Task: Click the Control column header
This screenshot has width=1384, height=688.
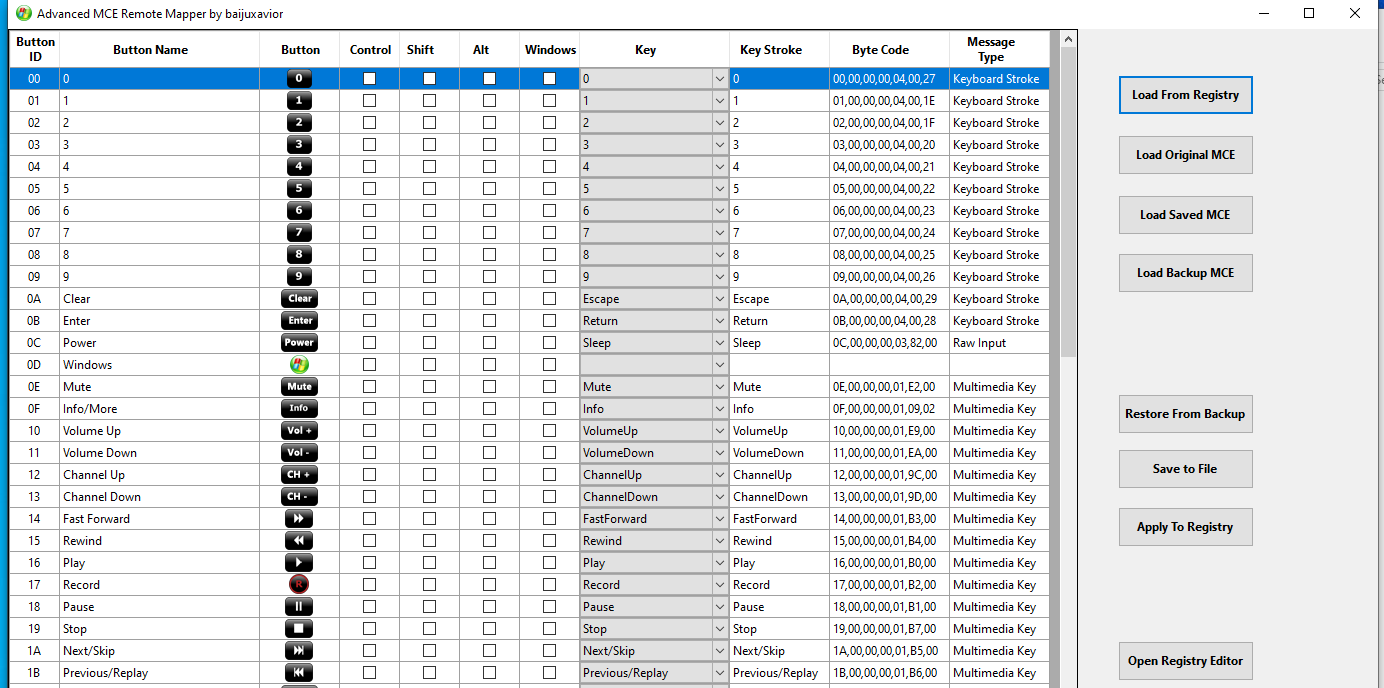Action: coord(370,49)
